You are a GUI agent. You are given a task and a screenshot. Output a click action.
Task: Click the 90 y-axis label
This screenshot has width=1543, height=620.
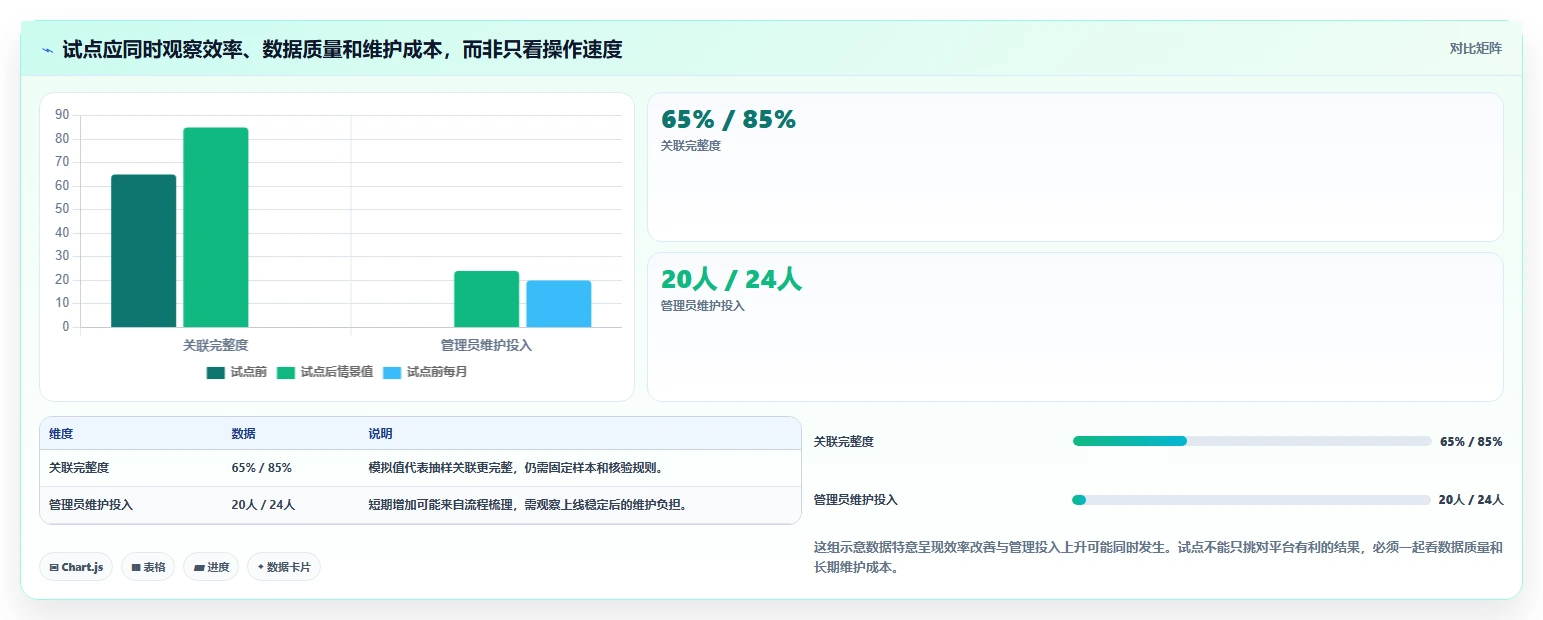62,115
